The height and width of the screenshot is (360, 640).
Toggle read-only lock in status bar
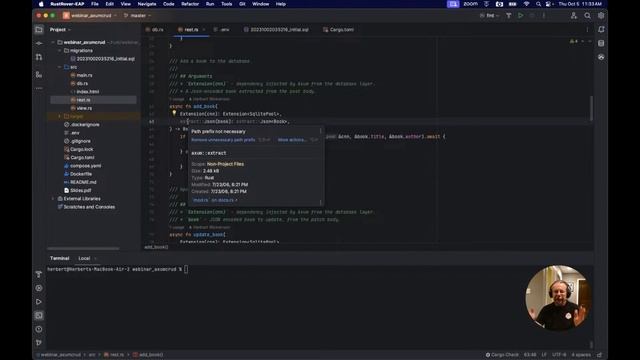pyautogui.click(x=599, y=355)
